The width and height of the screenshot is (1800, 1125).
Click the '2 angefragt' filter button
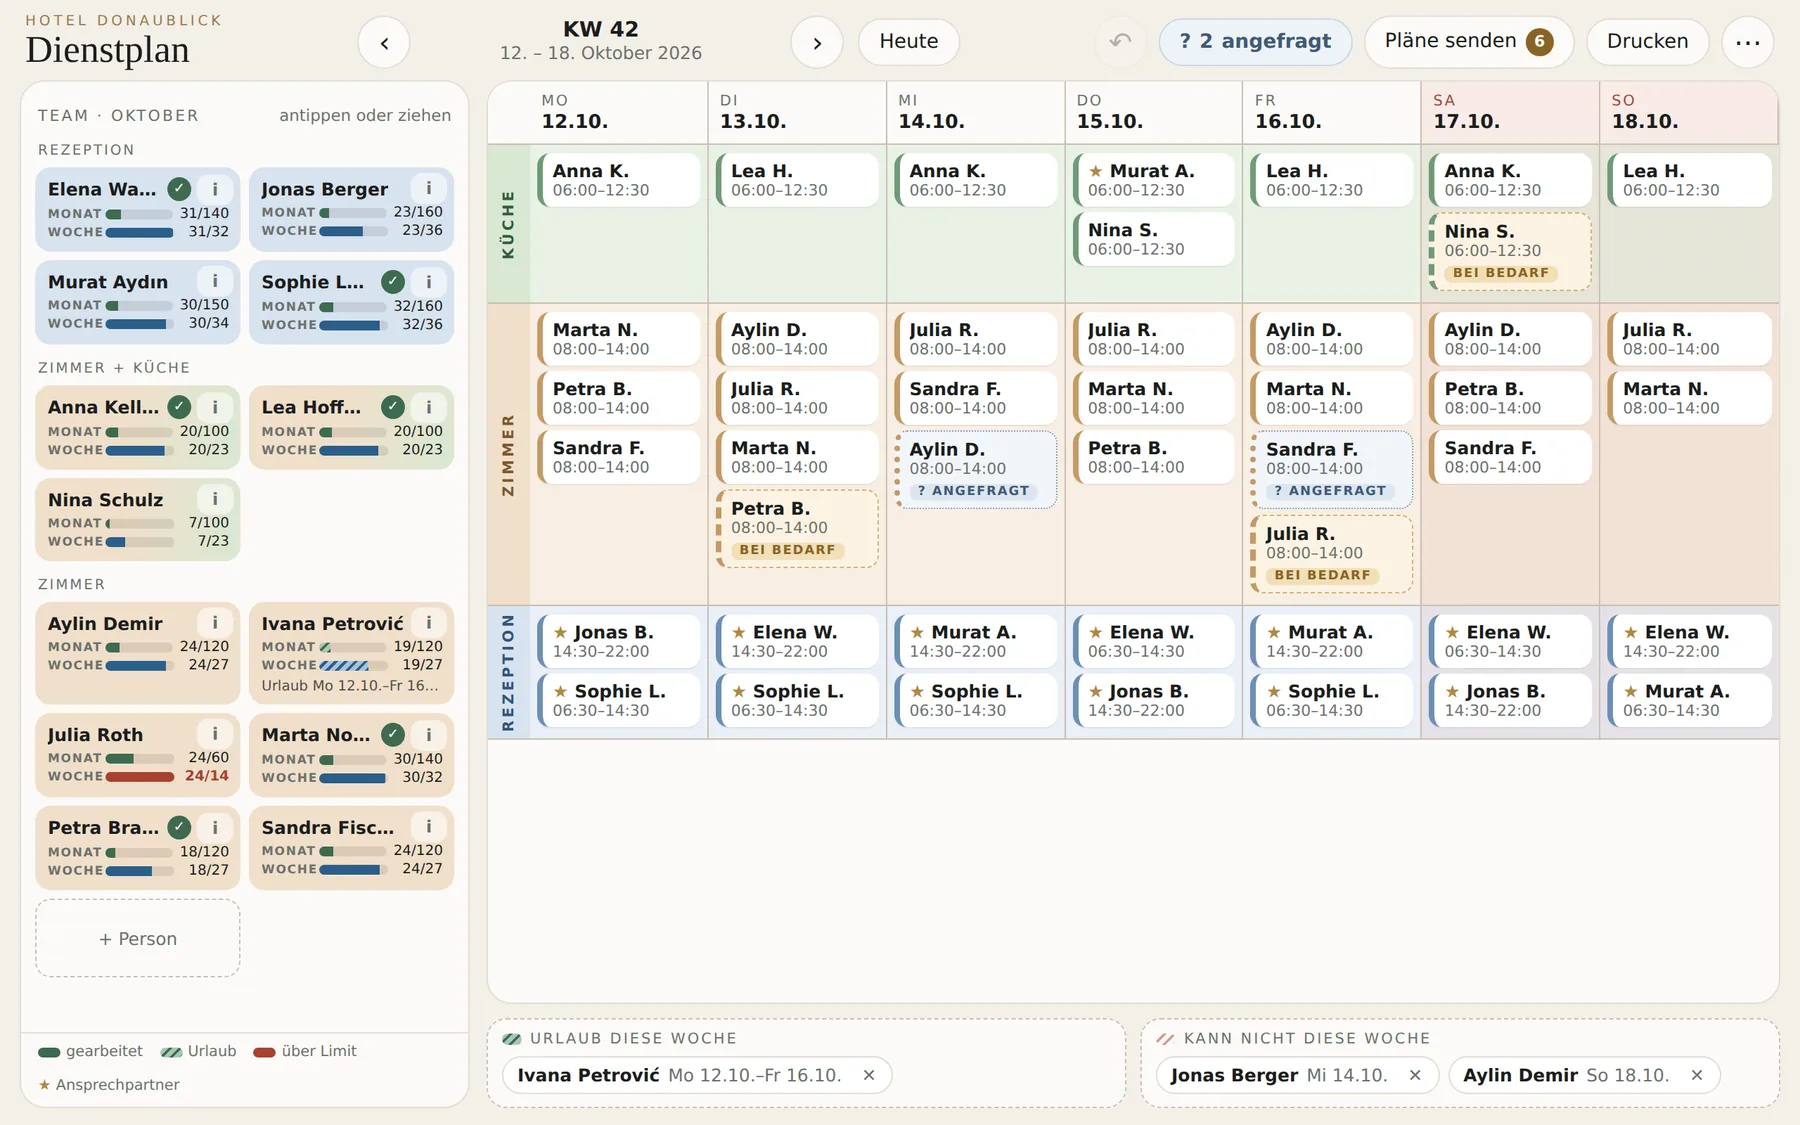point(1255,42)
